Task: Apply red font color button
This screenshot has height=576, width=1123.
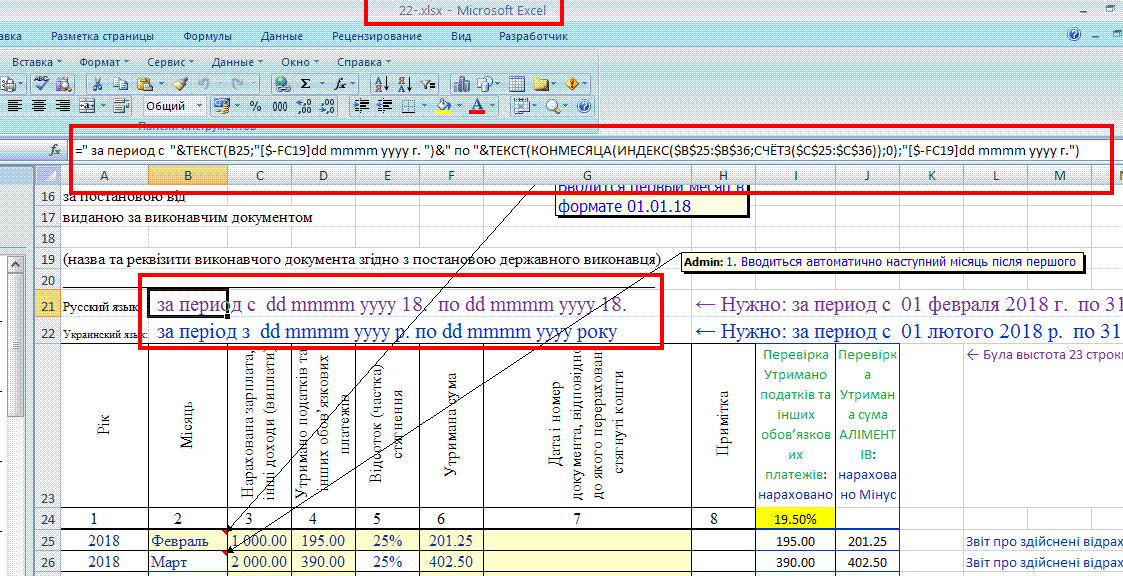Action: point(478,106)
